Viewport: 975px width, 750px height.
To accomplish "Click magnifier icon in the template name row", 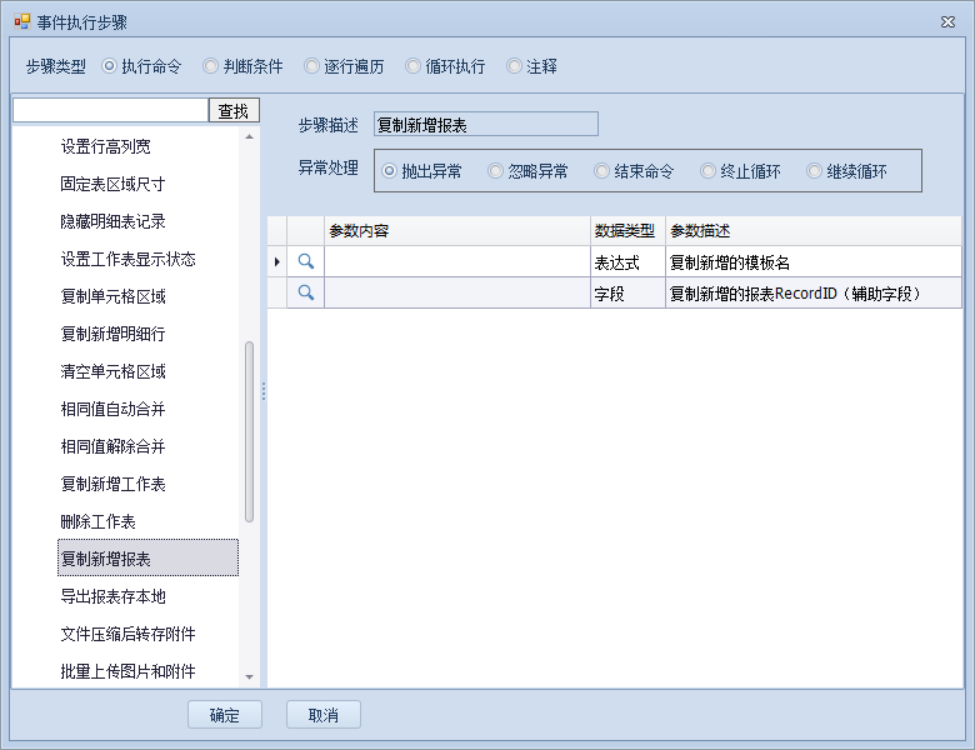I will pyautogui.click(x=306, y=262).
